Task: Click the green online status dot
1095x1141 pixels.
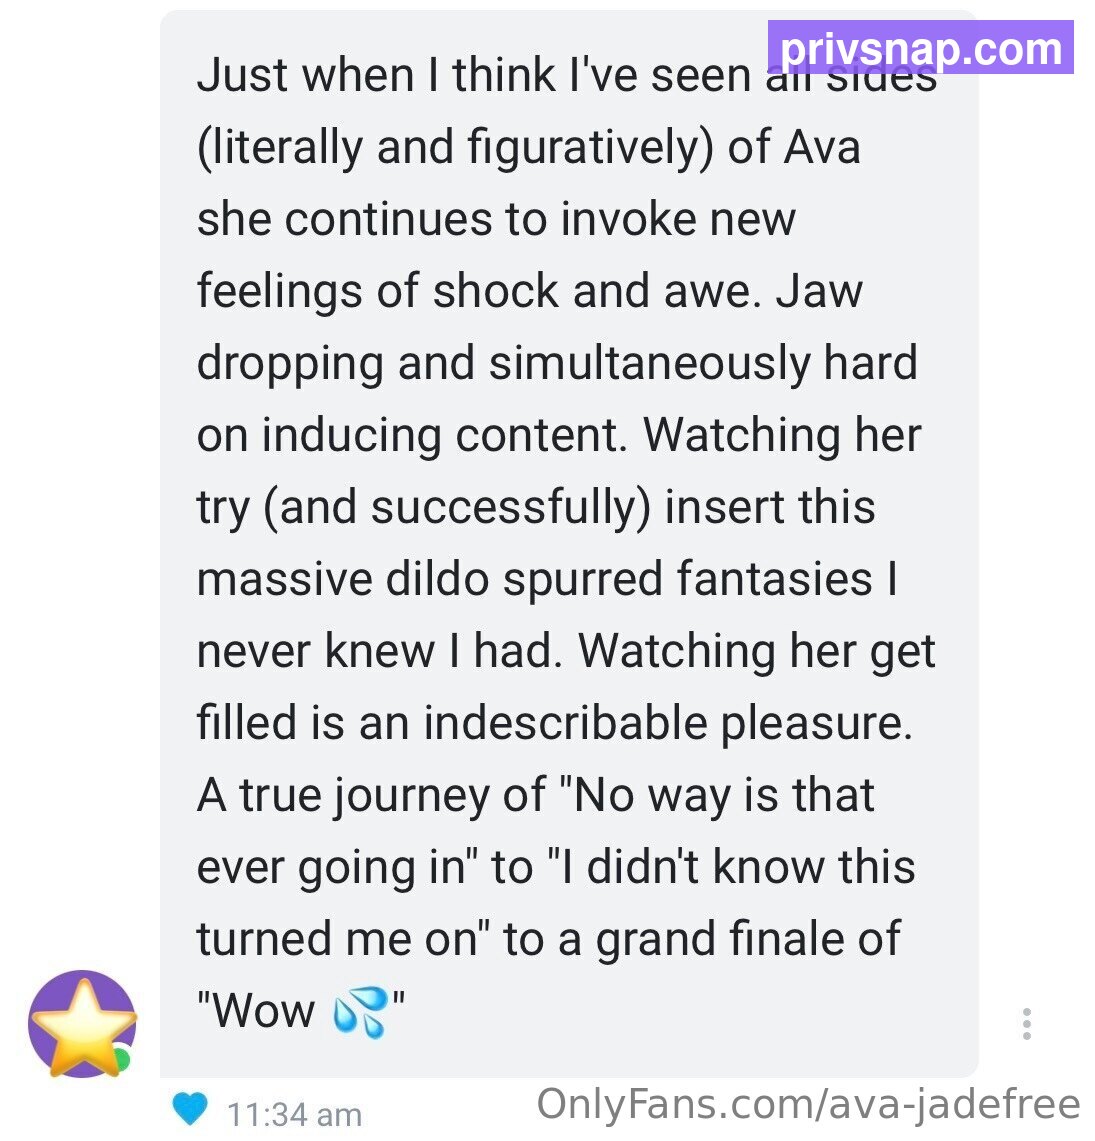Action: pyautogui.click(x=122, y=1058)
